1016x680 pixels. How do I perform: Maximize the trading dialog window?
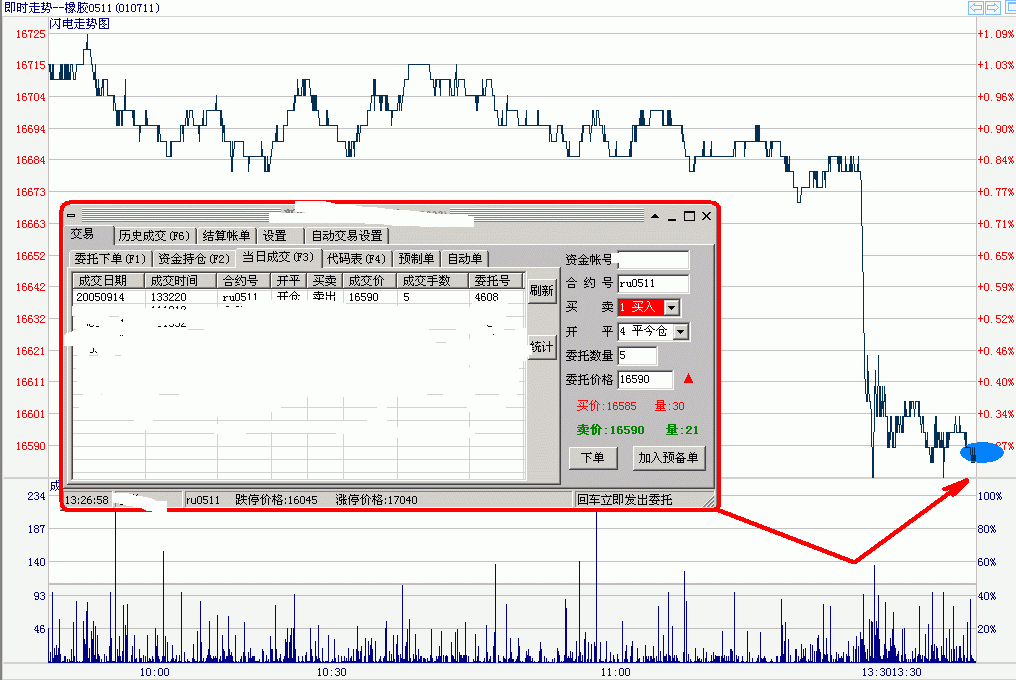(x=689, y=216)
